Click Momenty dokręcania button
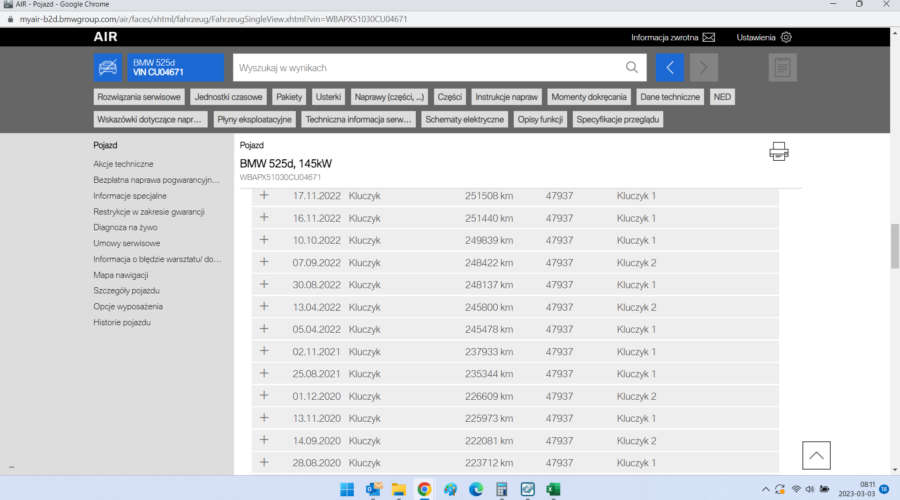The height and width of the screenshot is (500, 900). 589,97
